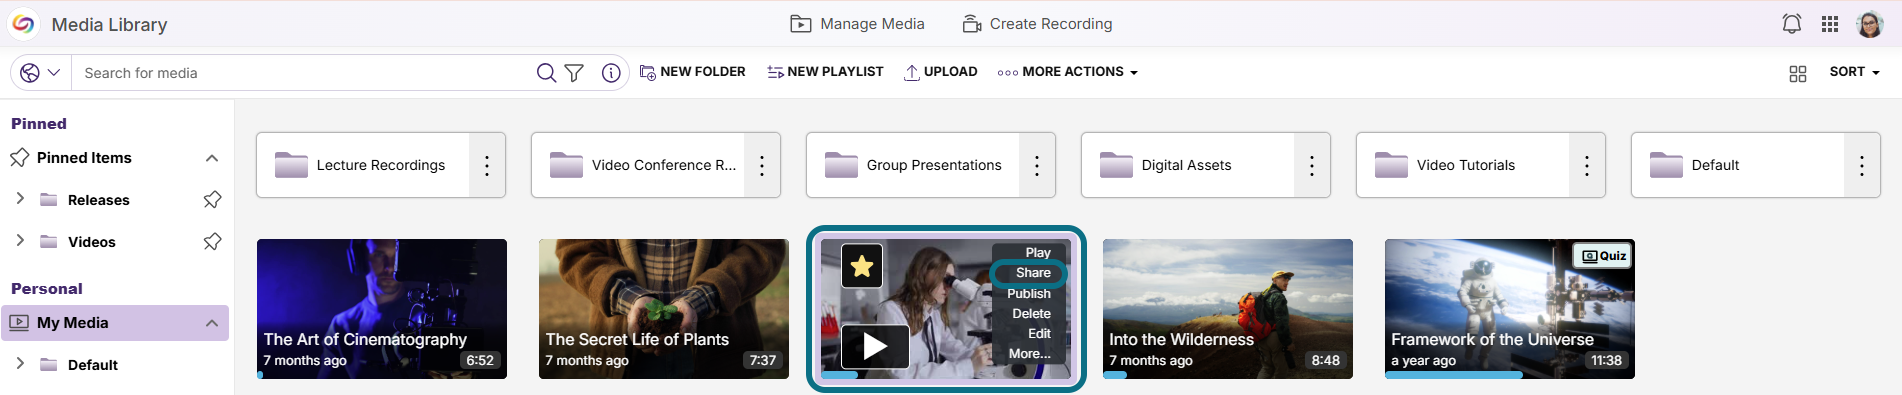Open Group Presentations folder options menu

click(x=1037, y=165)
